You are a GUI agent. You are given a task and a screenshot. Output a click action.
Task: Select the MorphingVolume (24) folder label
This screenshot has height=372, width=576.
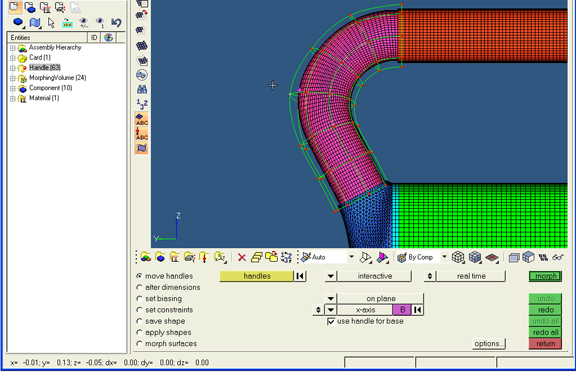tap(58, 78)
